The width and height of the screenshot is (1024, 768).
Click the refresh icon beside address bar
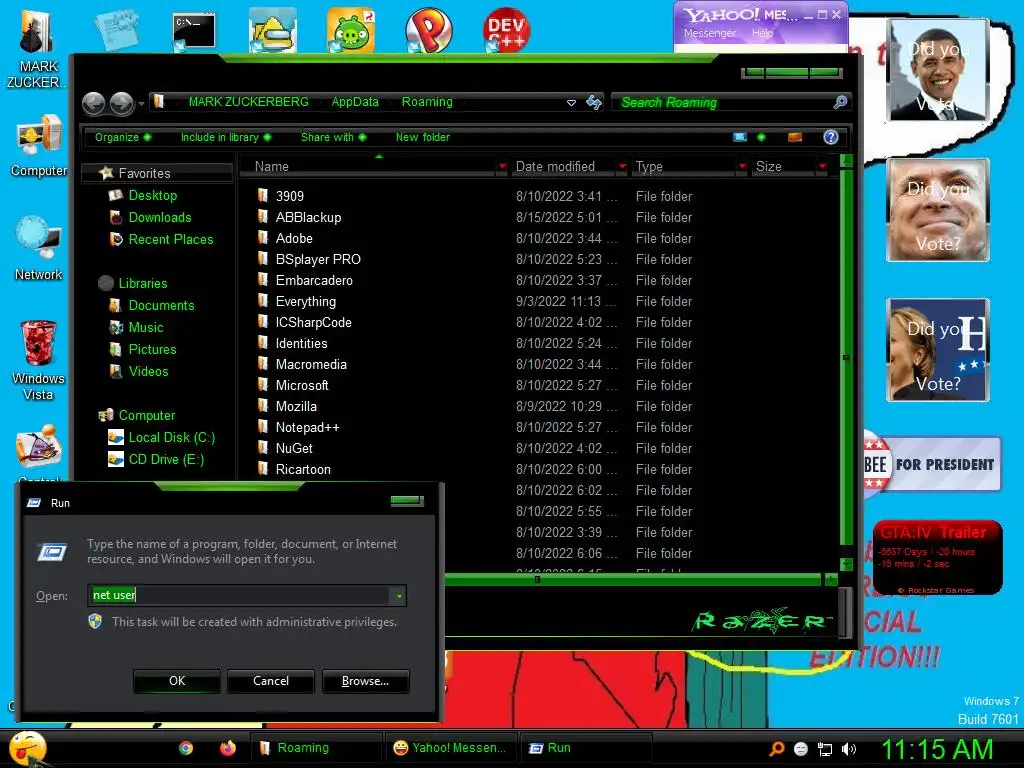tap(594, 102)
